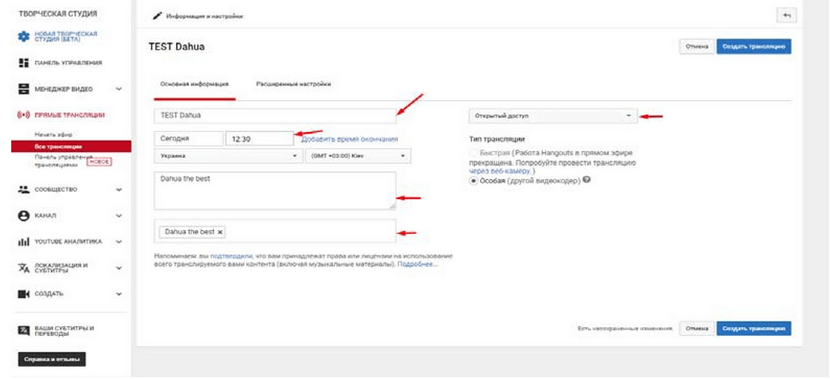The width and height of the screenshot is (830, 379).
Task: Expand the СООБЩЕСТВО section chevron
Action: (119, 189)
